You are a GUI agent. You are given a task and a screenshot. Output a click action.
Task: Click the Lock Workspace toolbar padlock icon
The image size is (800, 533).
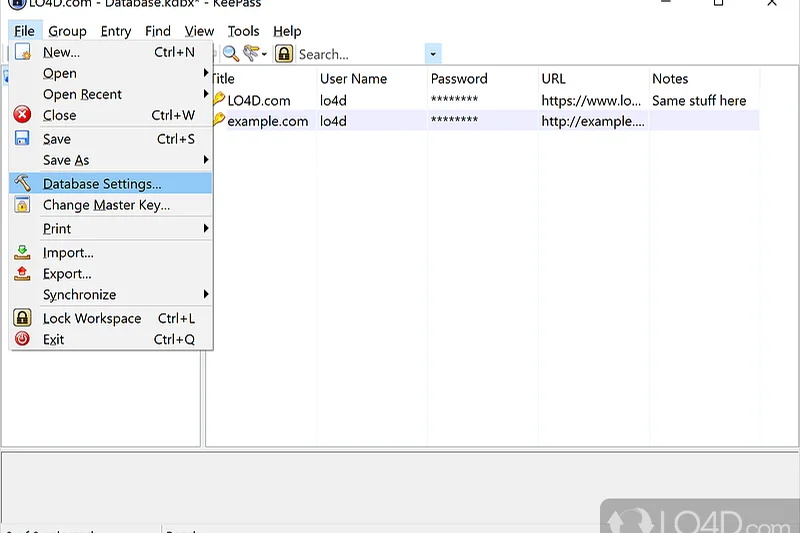[284, 54]
